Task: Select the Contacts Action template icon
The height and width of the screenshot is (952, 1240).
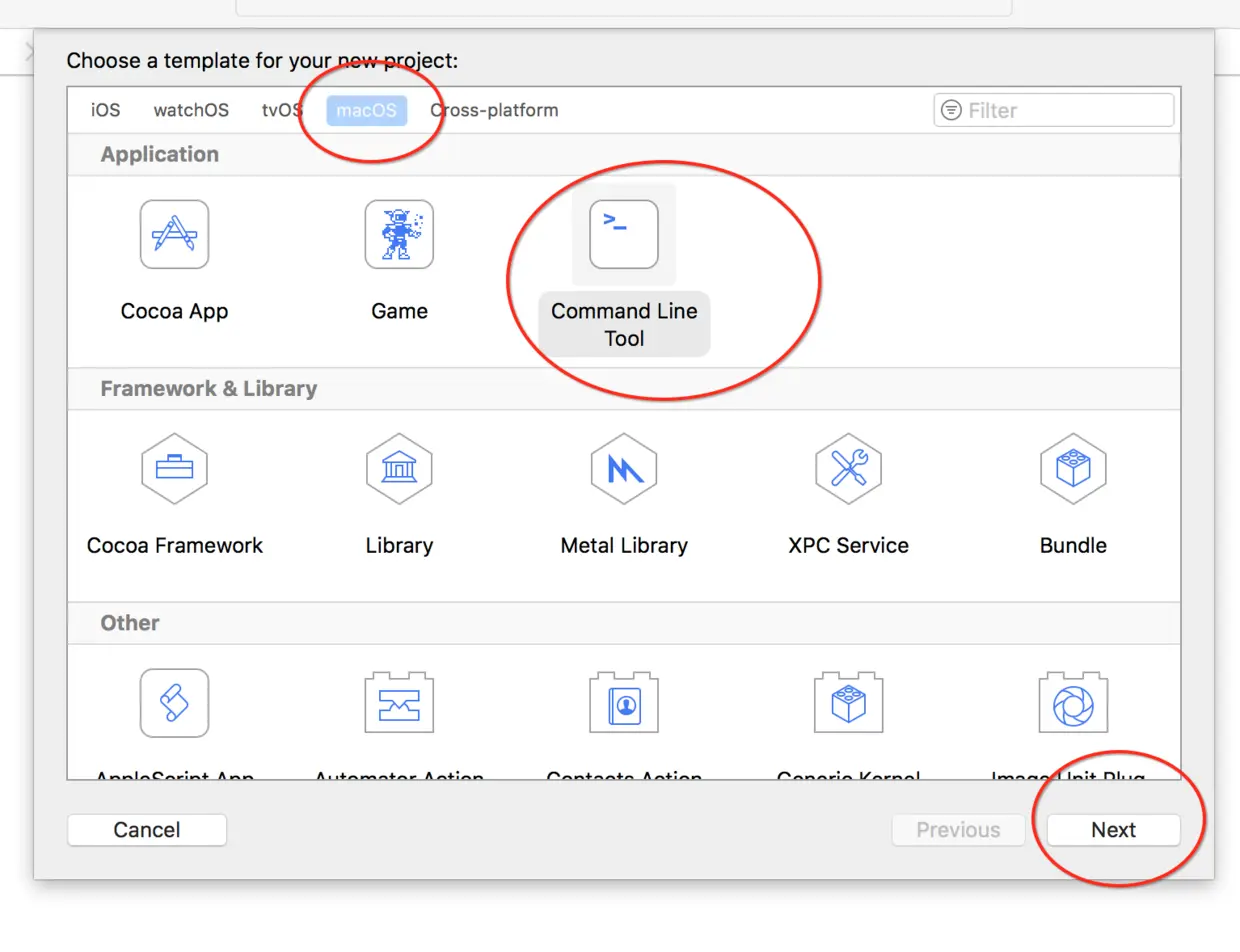Action: pyautogui.click(x=624, y=703)
